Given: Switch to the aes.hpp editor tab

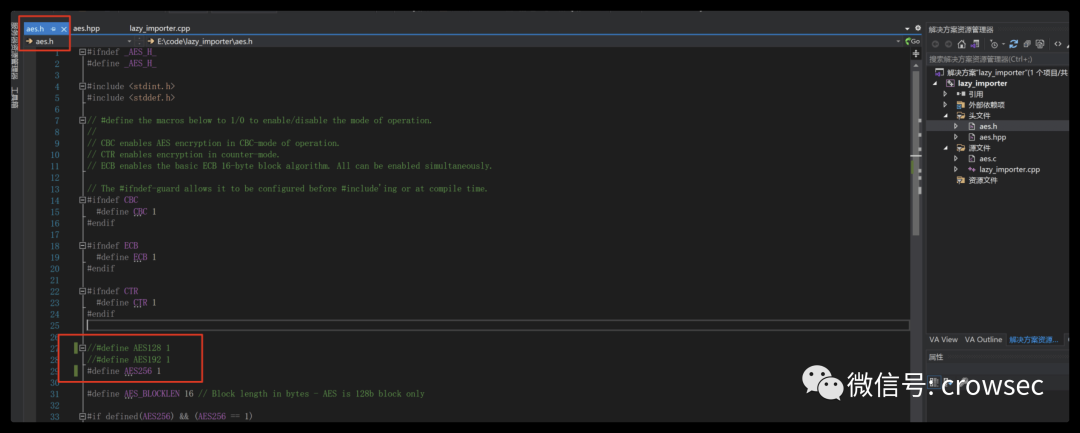Looking at the screenshot, I should coord(87,28).
